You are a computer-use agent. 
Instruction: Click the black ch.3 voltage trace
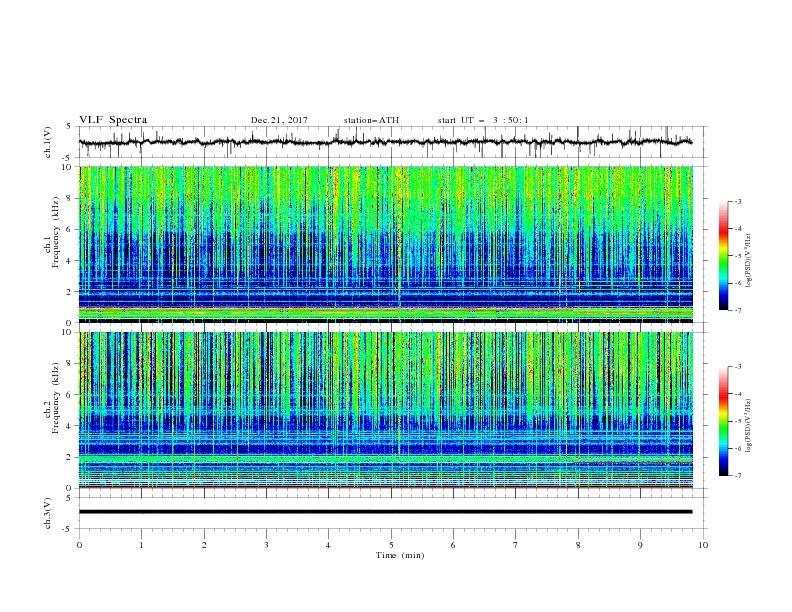click(385, 512)
